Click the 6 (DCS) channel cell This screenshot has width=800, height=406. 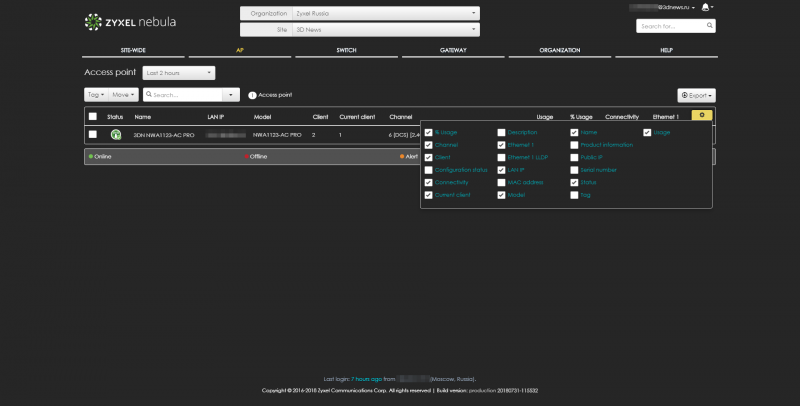click(404, 135)
